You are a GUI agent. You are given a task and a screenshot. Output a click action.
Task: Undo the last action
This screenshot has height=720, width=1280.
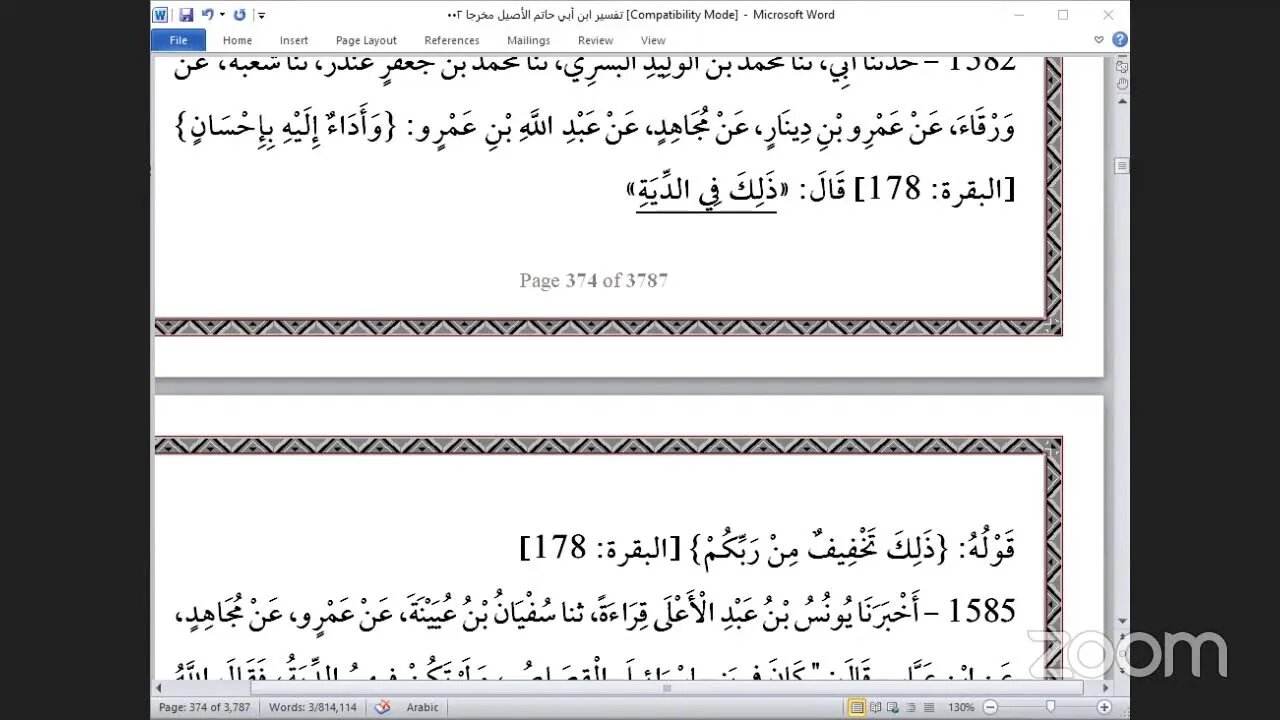pyautogui.click(x=207, y=15)
